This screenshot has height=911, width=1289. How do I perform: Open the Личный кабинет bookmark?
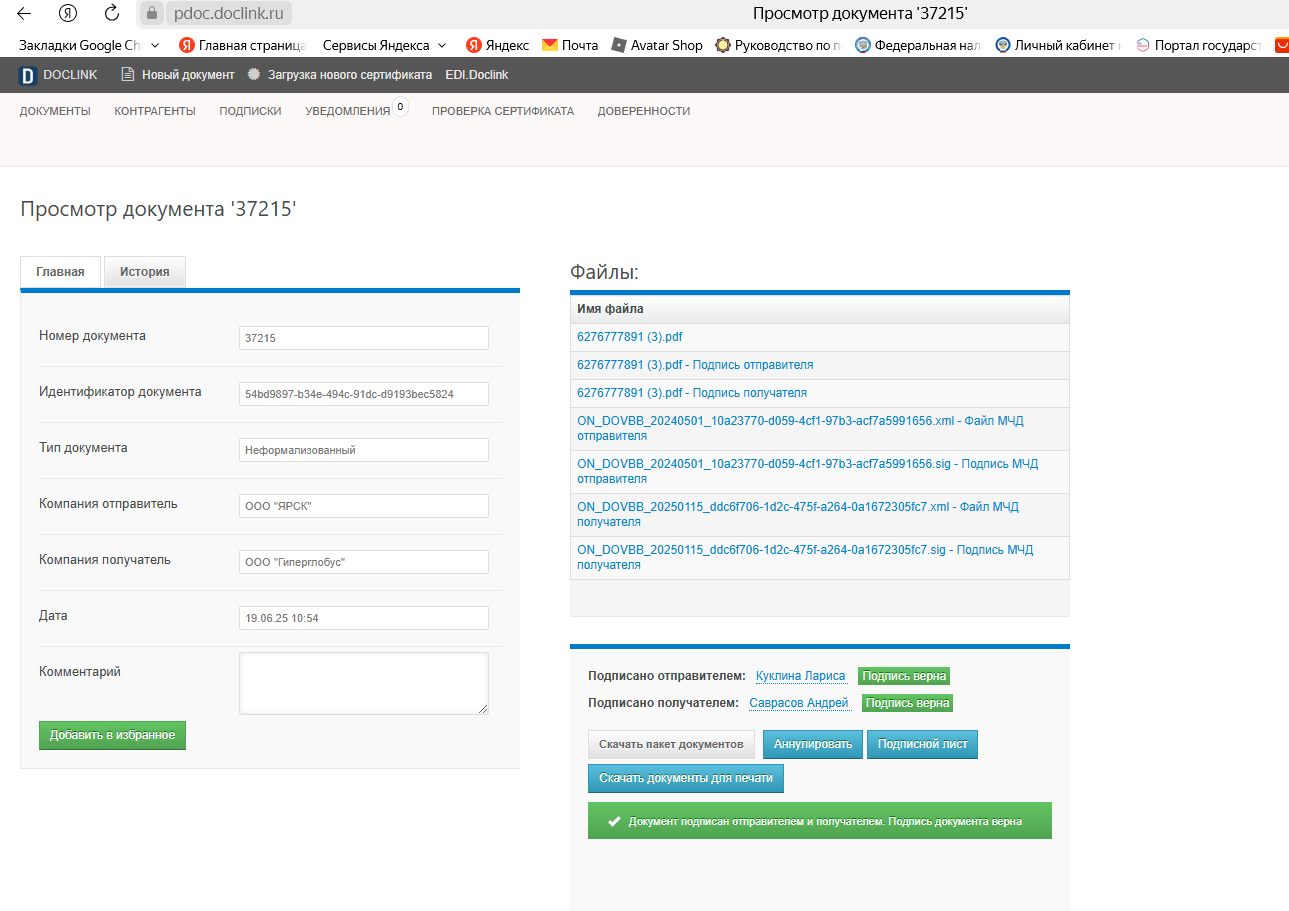click(1059, 45)
